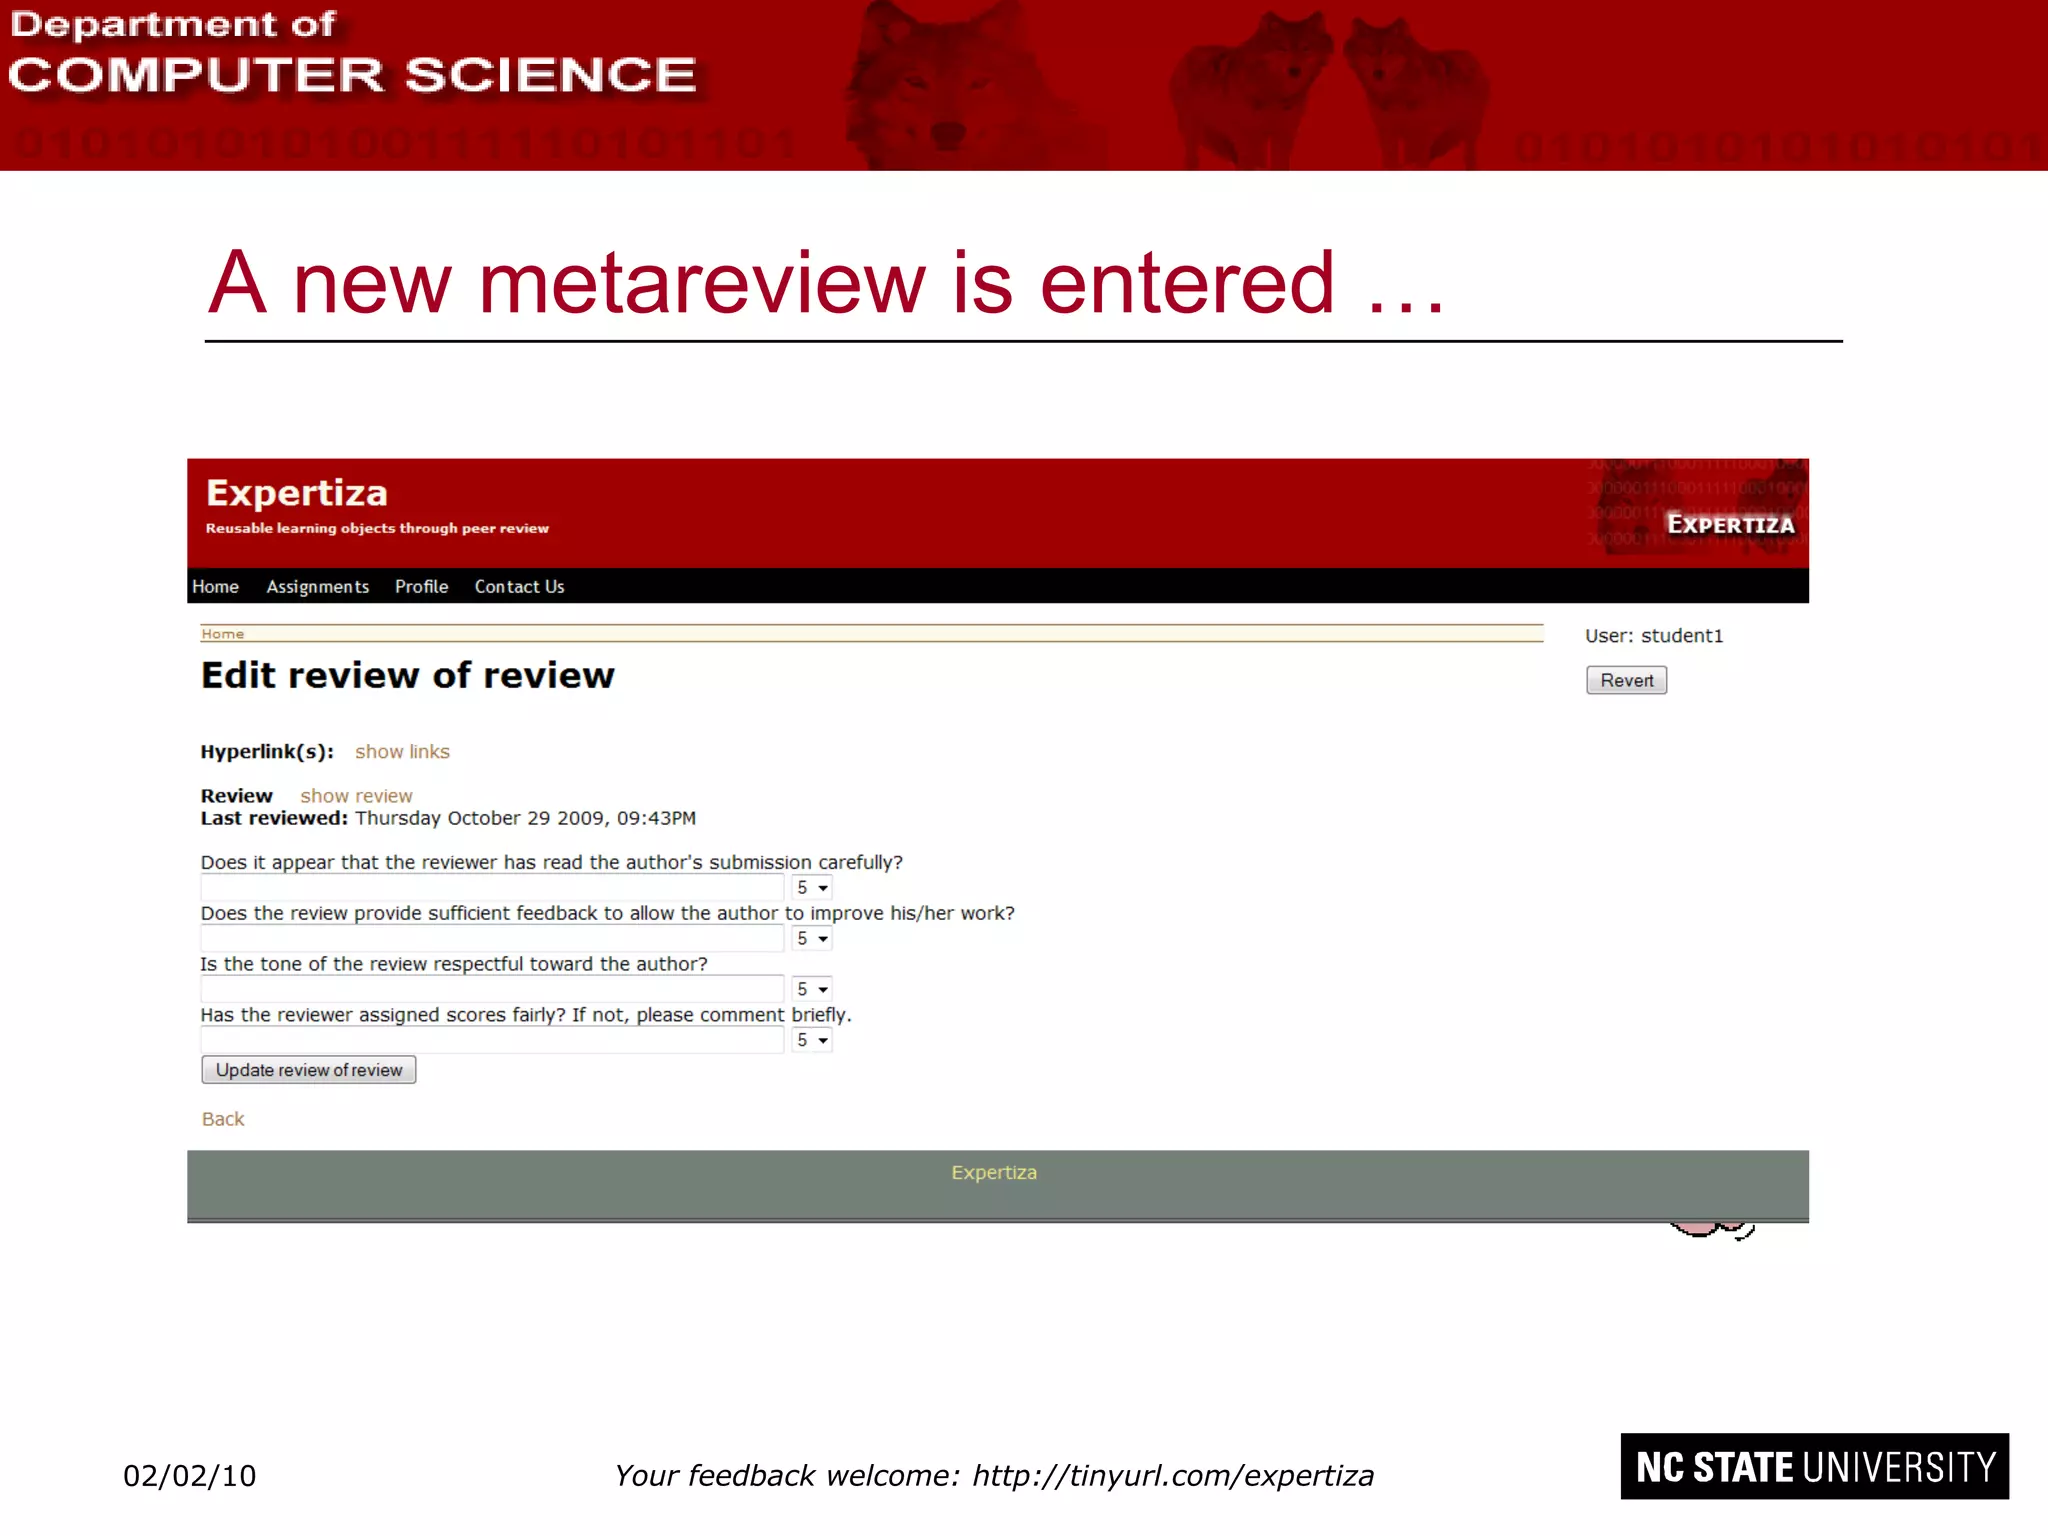Click comment field under read carefully question
Viewport: 2048px width, 1536px height.
click(491, 888)
